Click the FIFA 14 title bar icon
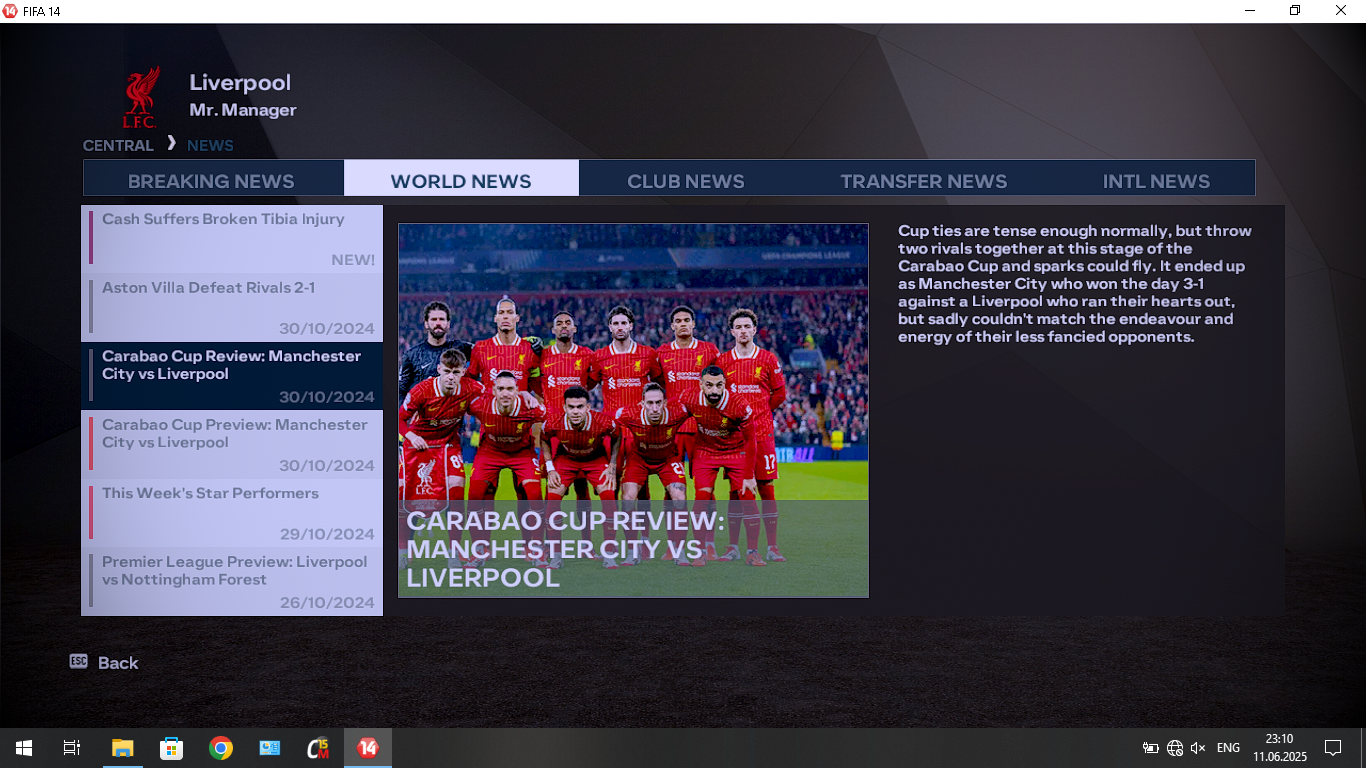 pyautogui.click(x=11, y=11)
